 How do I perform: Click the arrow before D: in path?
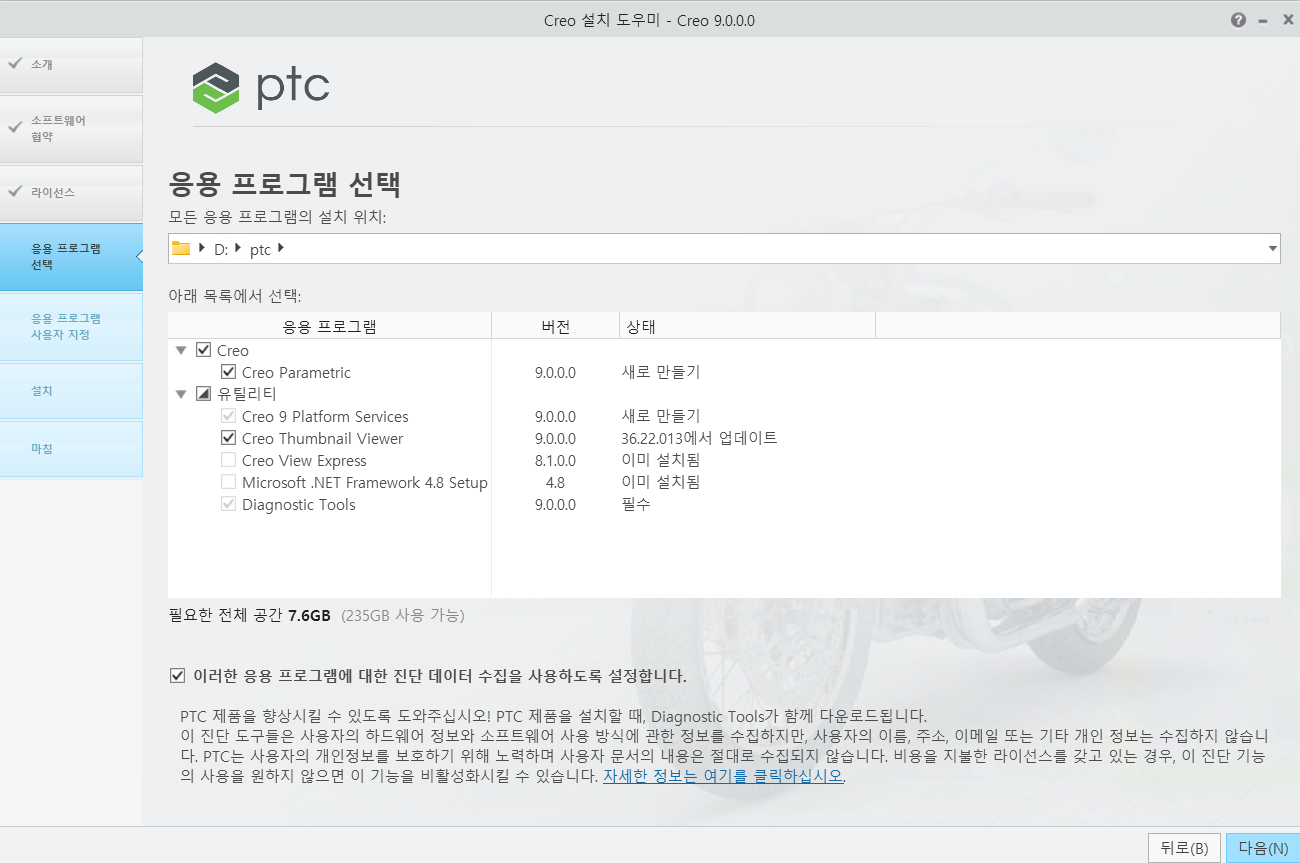(203, 249)
